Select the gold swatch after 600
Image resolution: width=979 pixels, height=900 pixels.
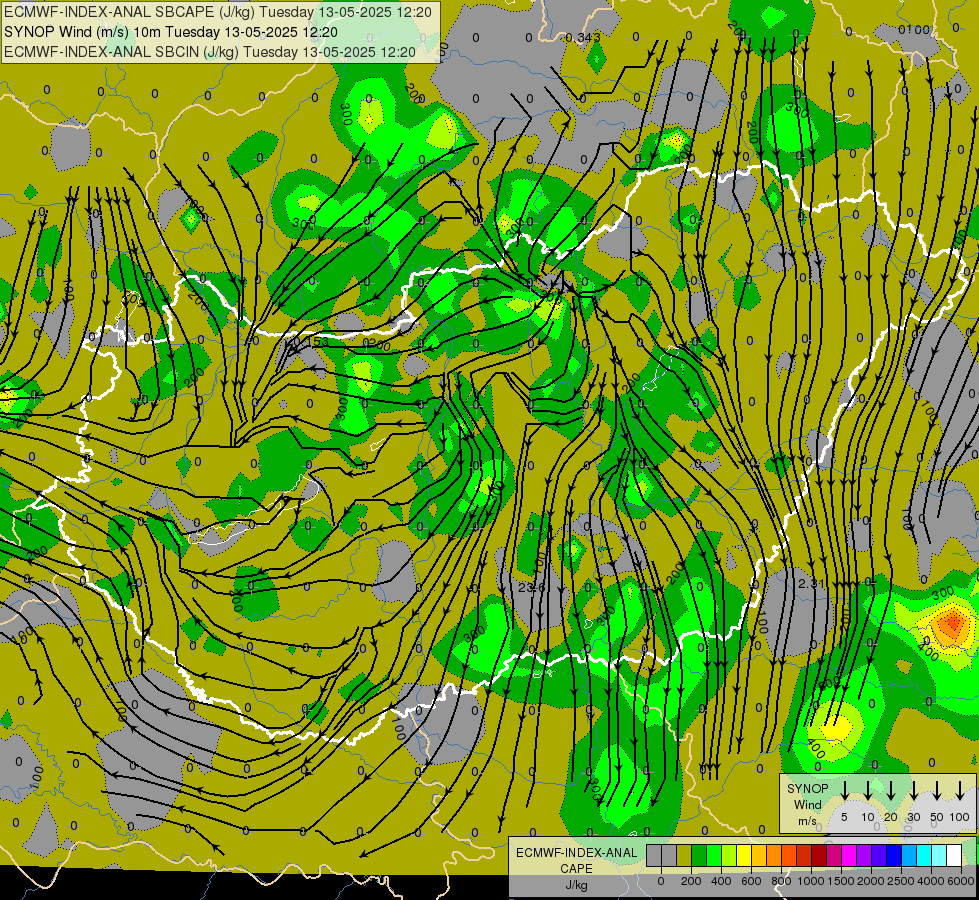click(759, 855)
